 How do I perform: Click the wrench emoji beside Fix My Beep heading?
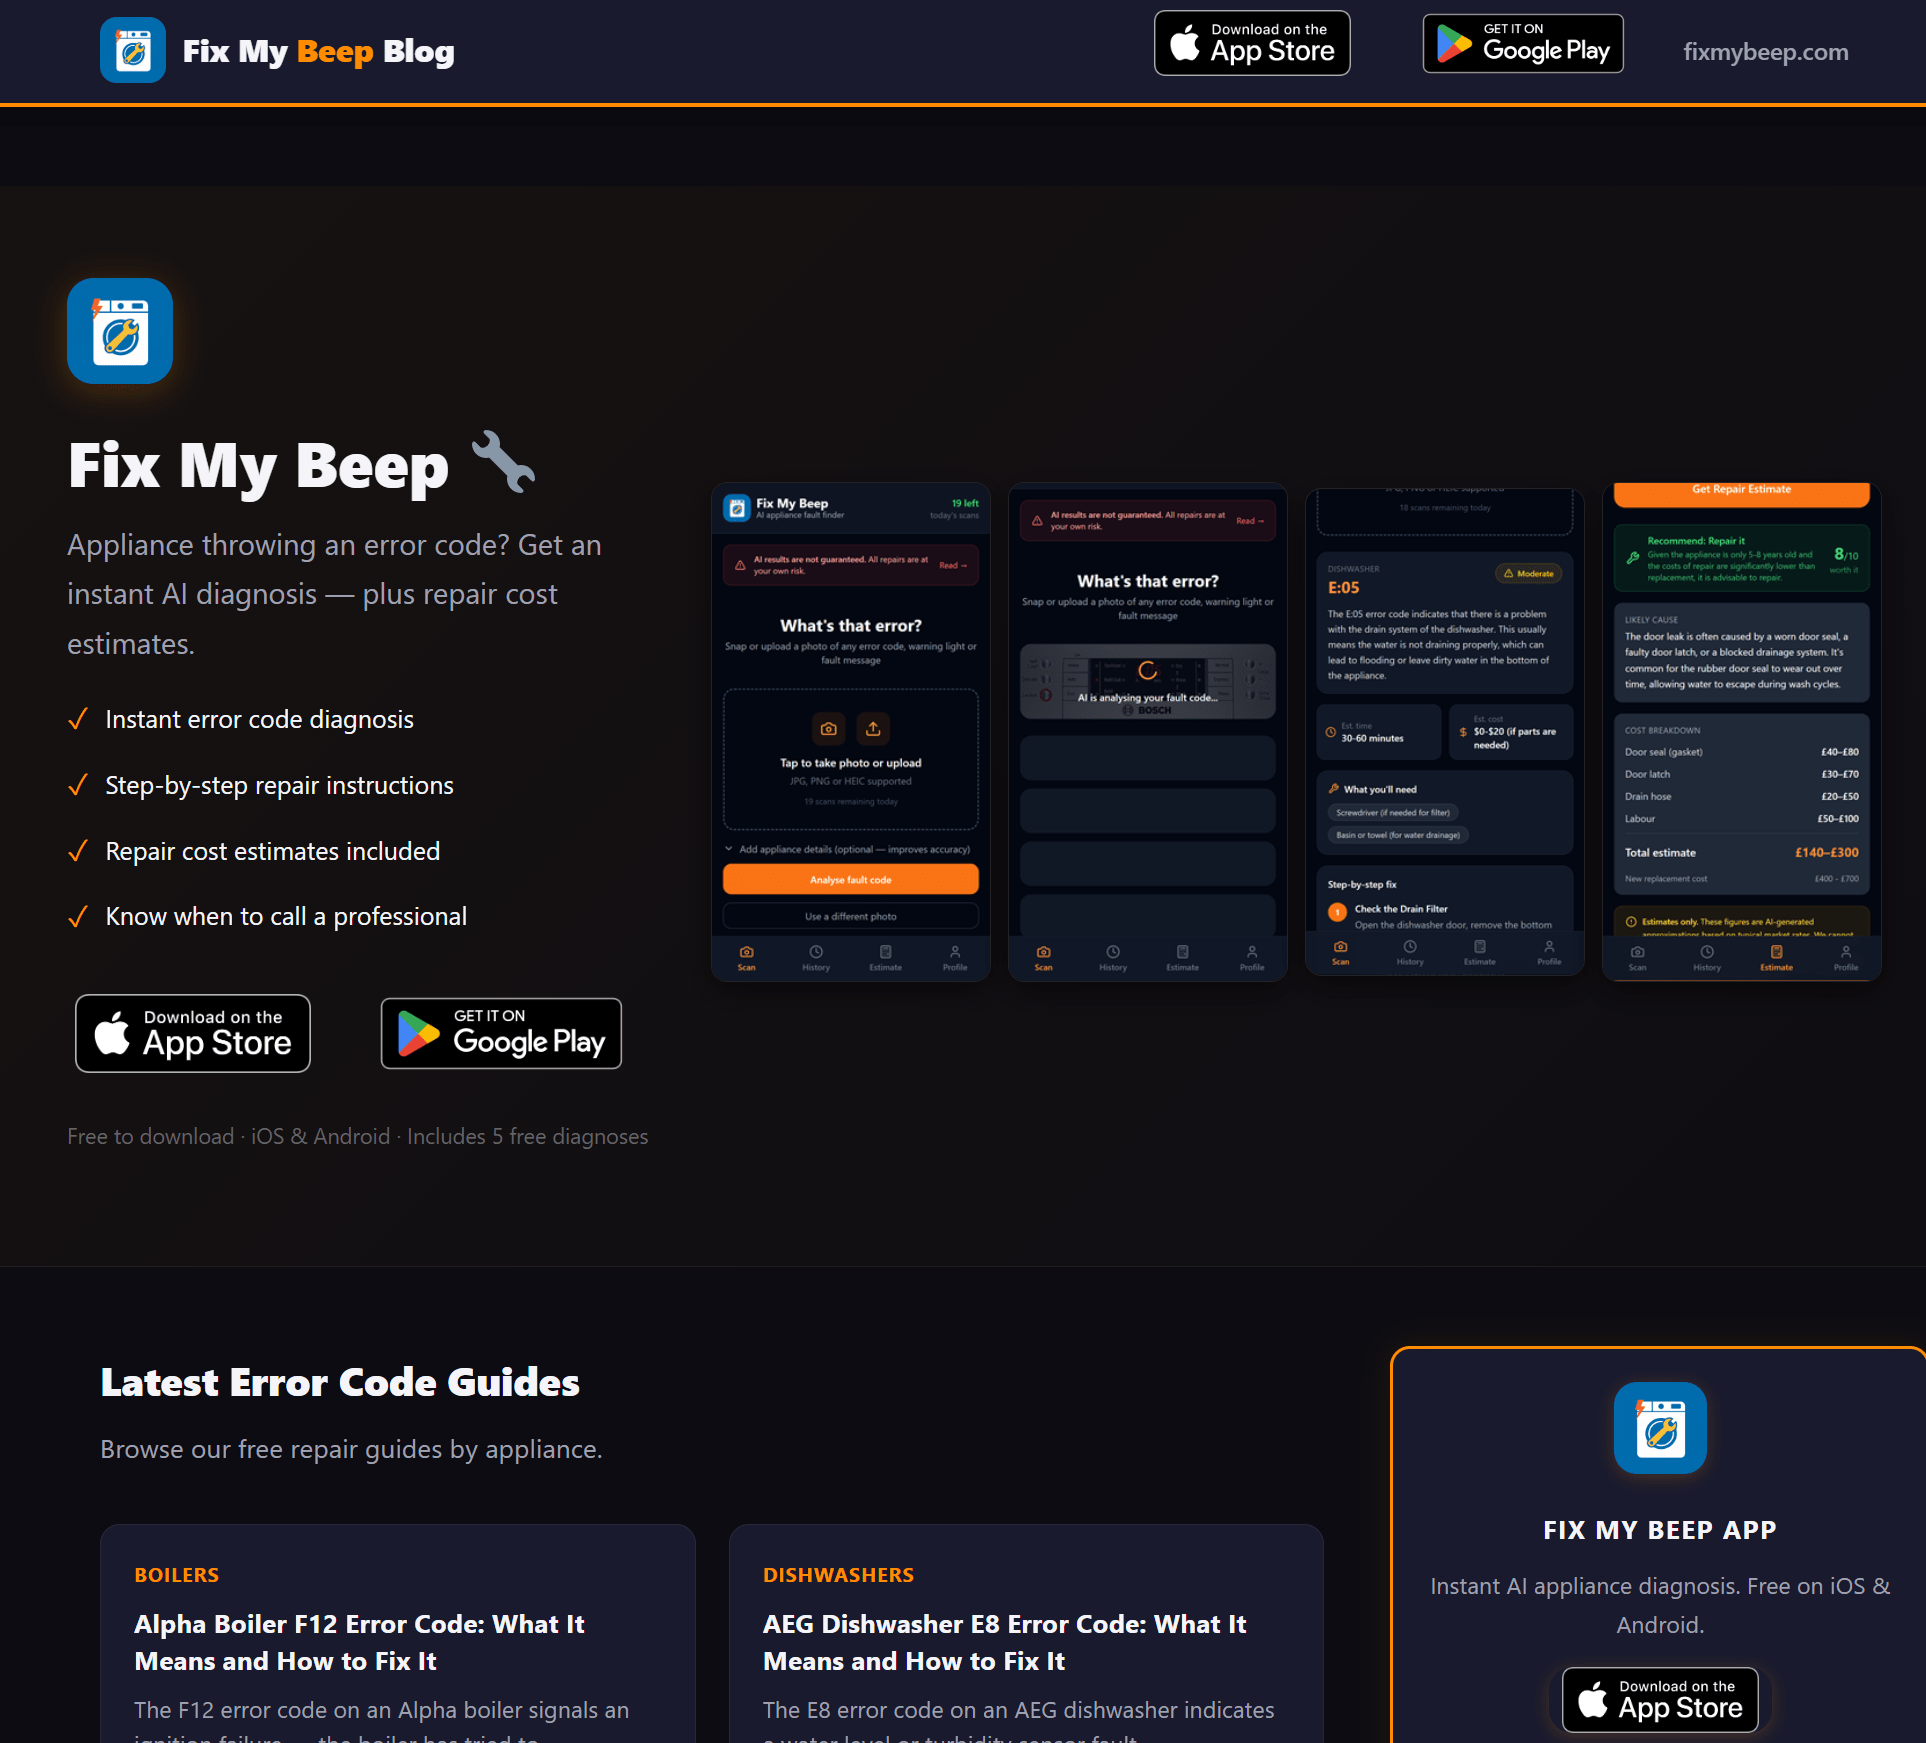point(504,461)
